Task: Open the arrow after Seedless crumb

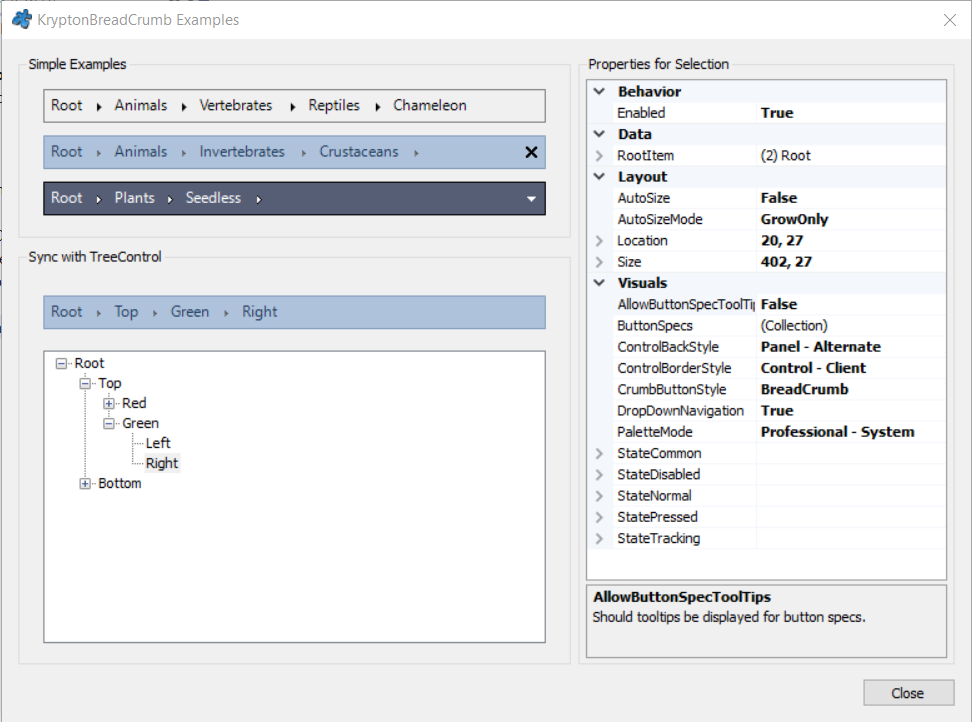Action: (x=258, y=200)
